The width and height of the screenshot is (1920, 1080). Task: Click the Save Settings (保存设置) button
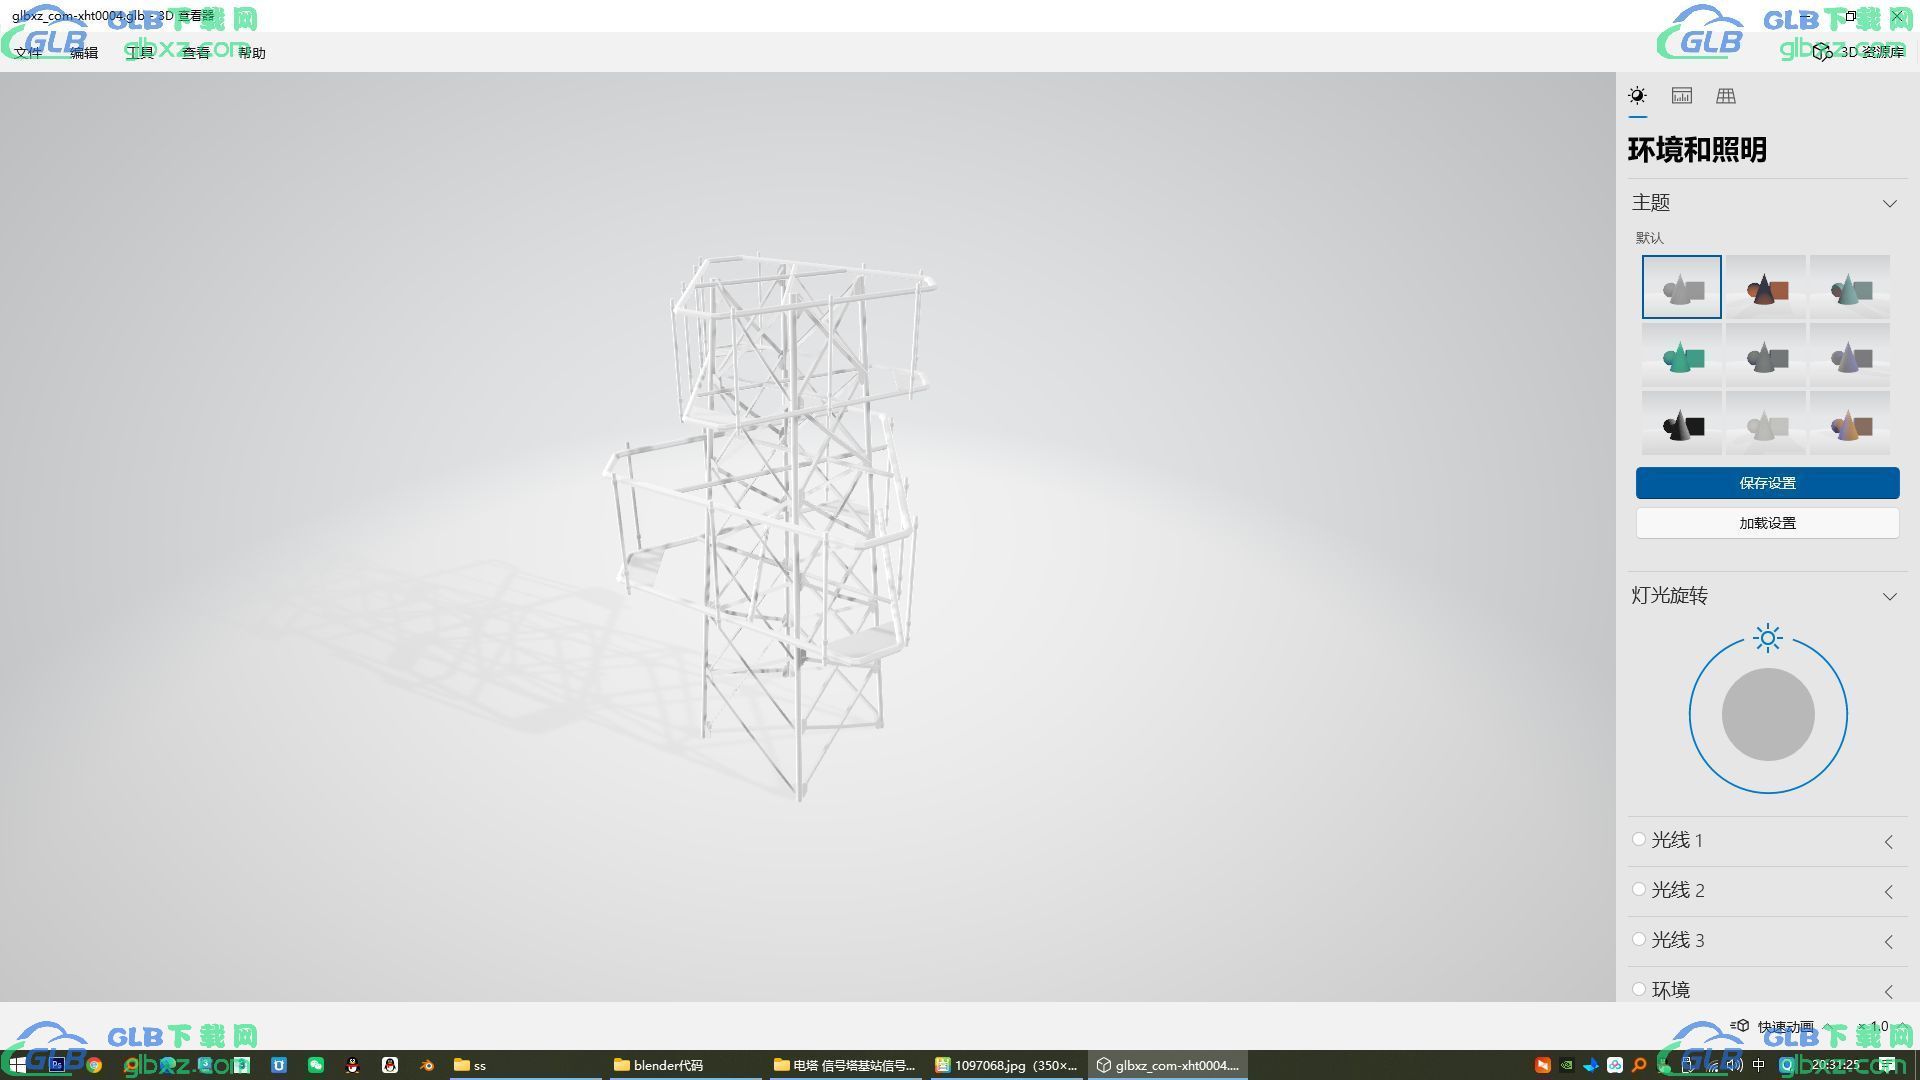(x=1767, y=483)
